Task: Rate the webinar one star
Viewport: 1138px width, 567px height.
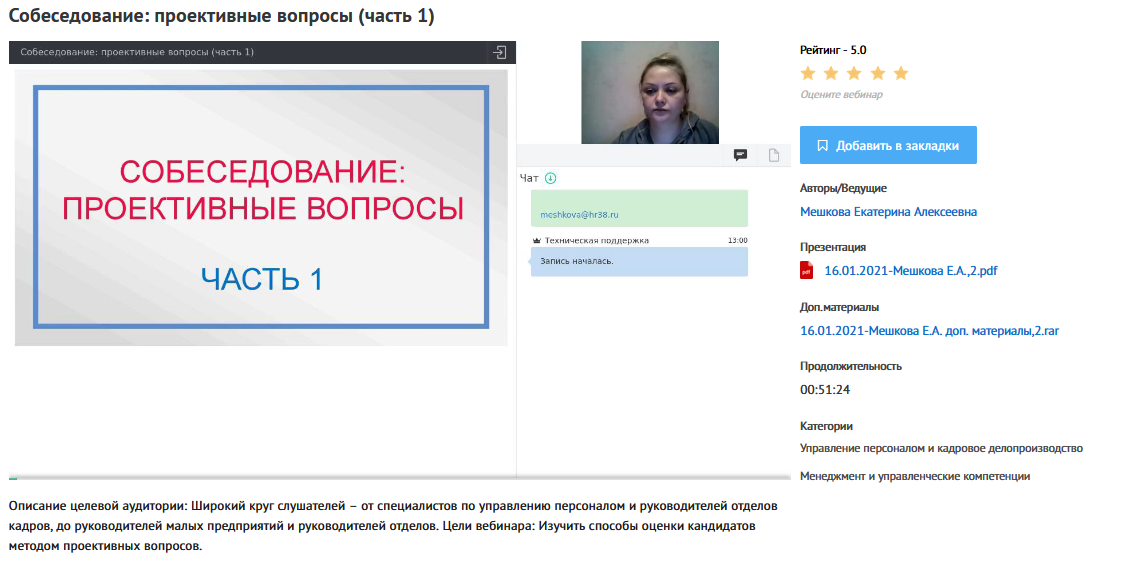Action: click(808, 74)
